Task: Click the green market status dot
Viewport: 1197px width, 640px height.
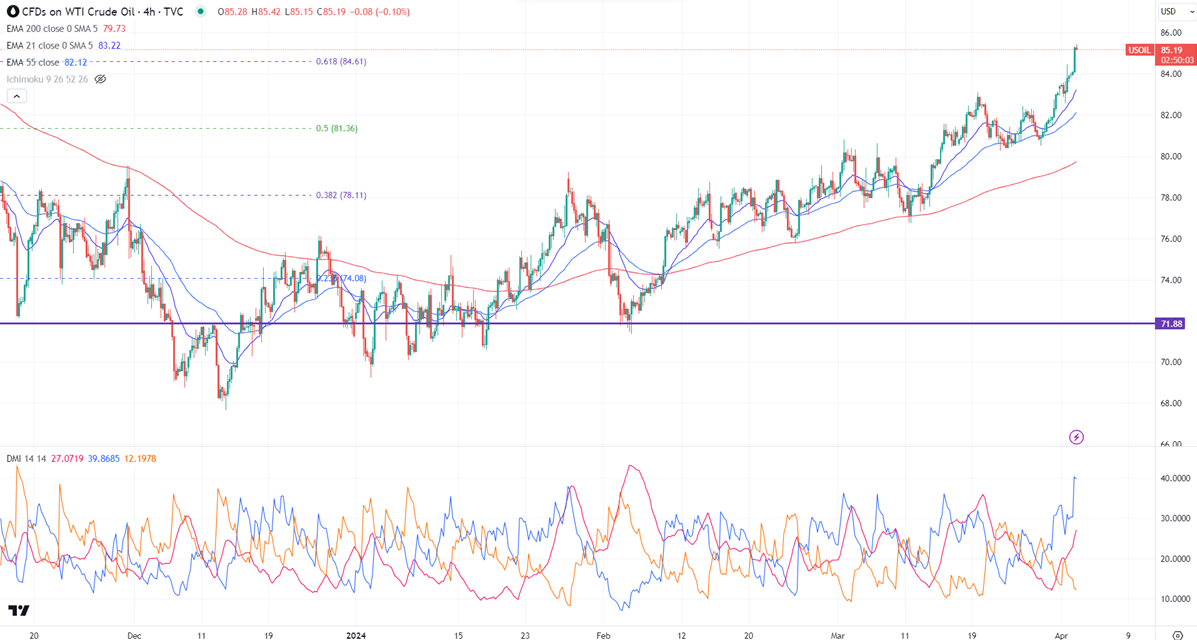Action: click(200, 11)
